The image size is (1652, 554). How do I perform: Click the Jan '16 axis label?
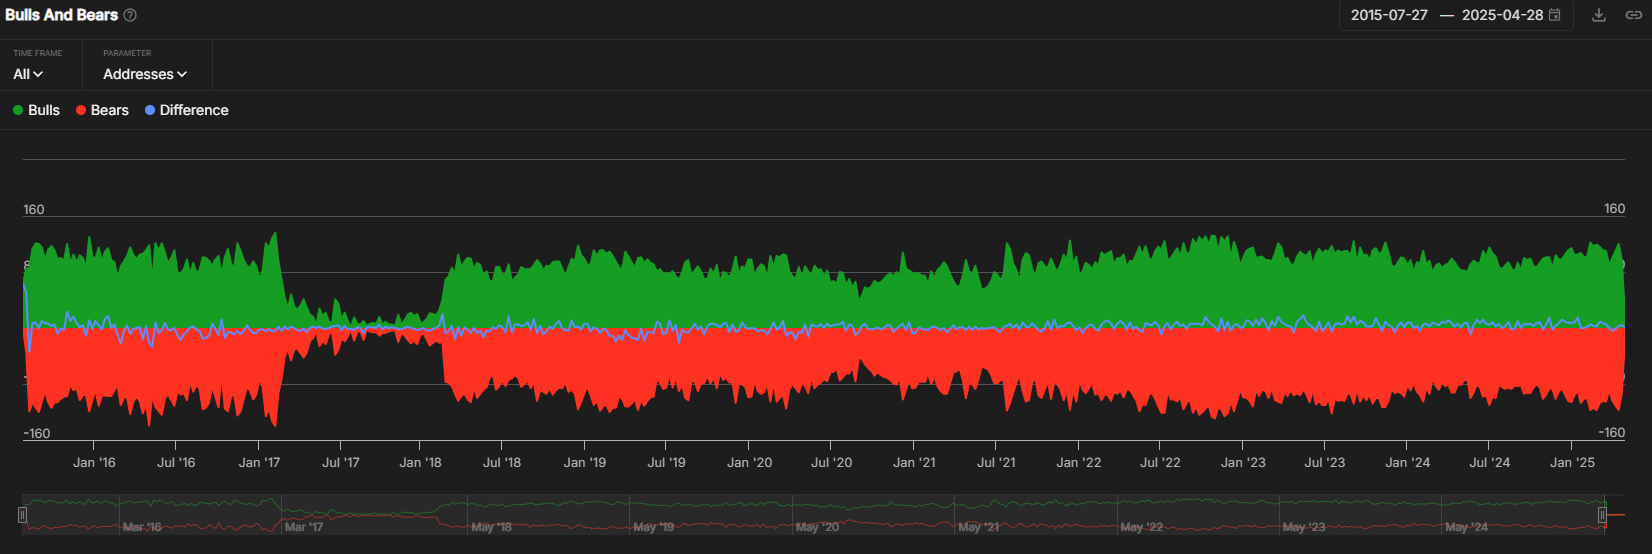[x=94, y=462]
